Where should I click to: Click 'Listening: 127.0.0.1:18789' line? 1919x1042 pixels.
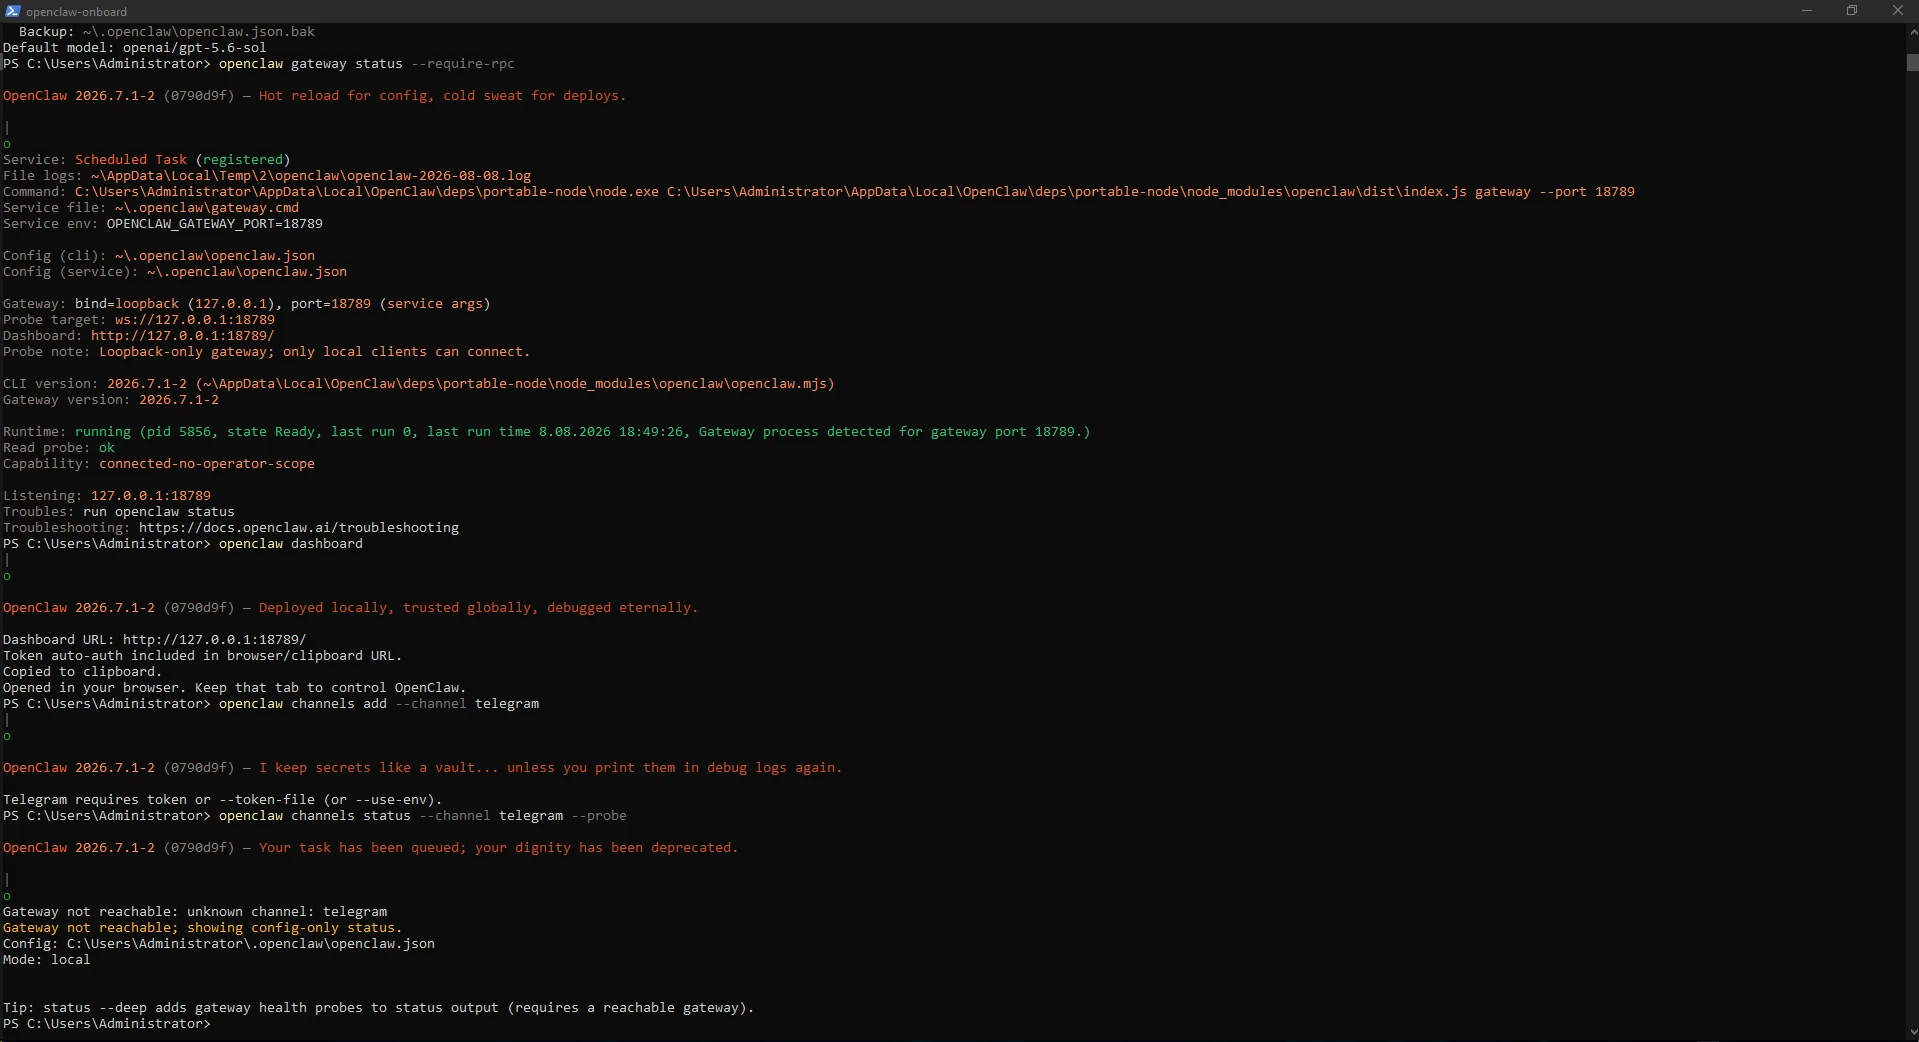coord(107,496)
